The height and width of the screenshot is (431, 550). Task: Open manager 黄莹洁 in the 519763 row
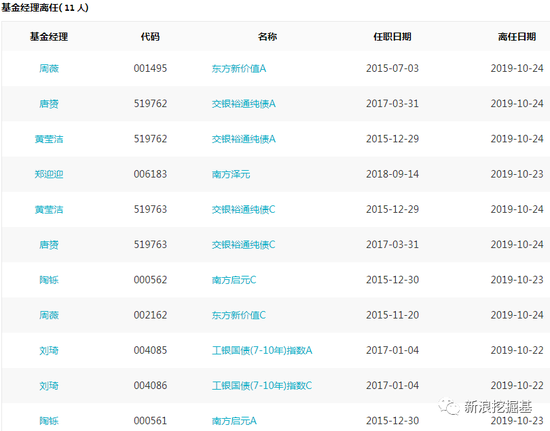tap(49, 209)
